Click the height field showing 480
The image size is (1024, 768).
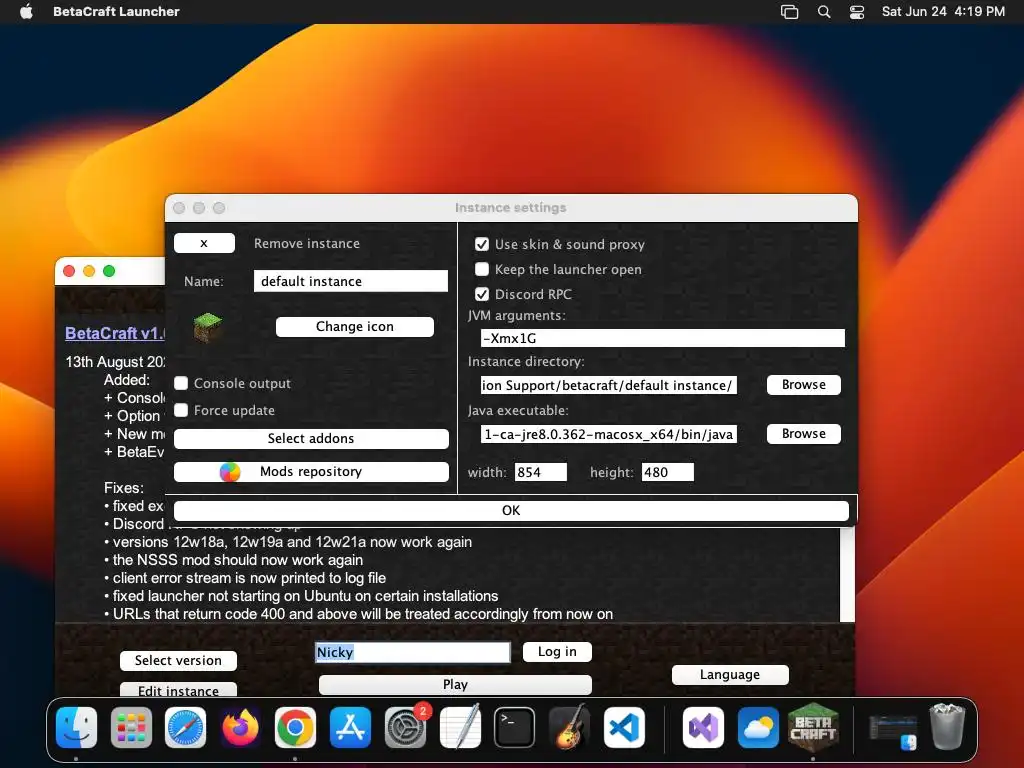667,472
